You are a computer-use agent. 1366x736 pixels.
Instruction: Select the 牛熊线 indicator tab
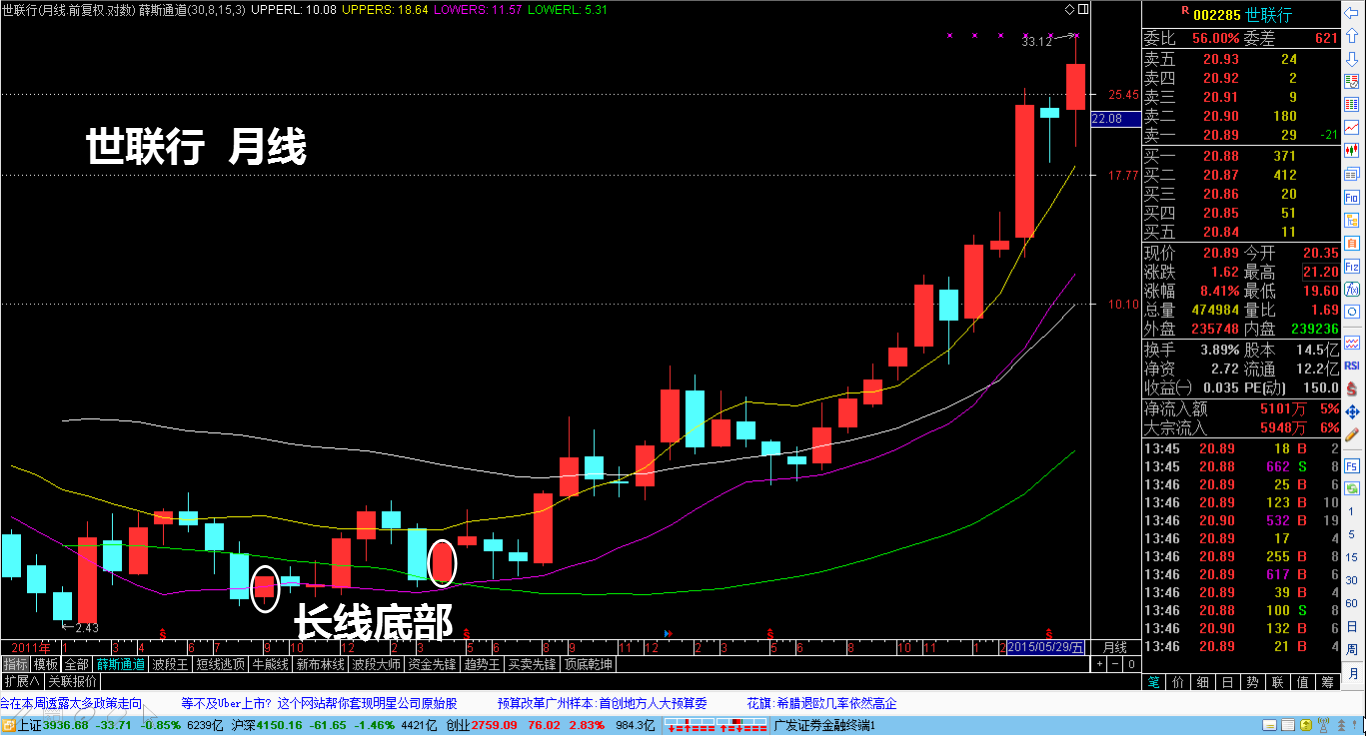pos(270,664)
